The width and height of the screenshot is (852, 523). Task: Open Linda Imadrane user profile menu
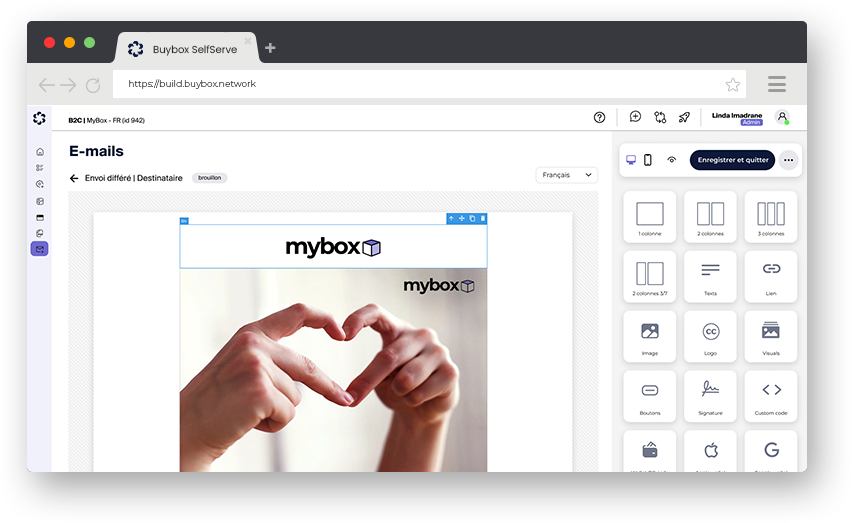coord(782,117)
